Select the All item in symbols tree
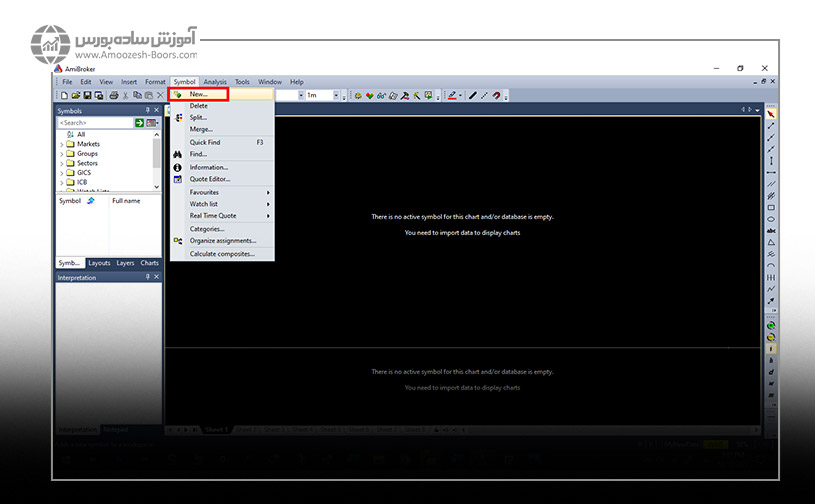 (81, 134)
